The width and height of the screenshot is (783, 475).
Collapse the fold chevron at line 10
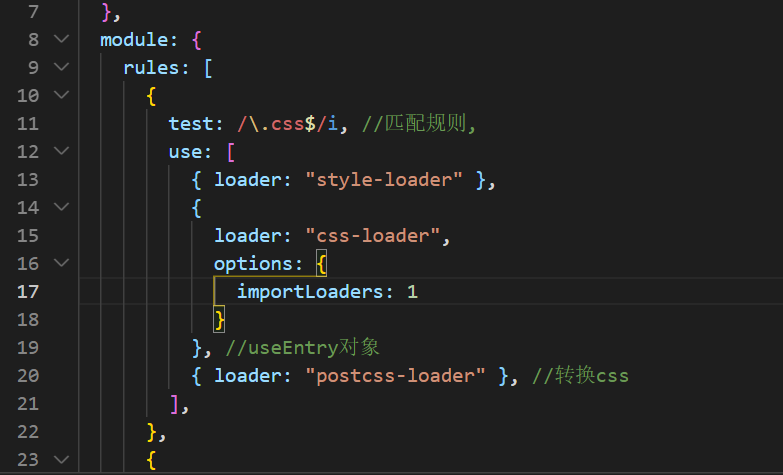[61, 95]
